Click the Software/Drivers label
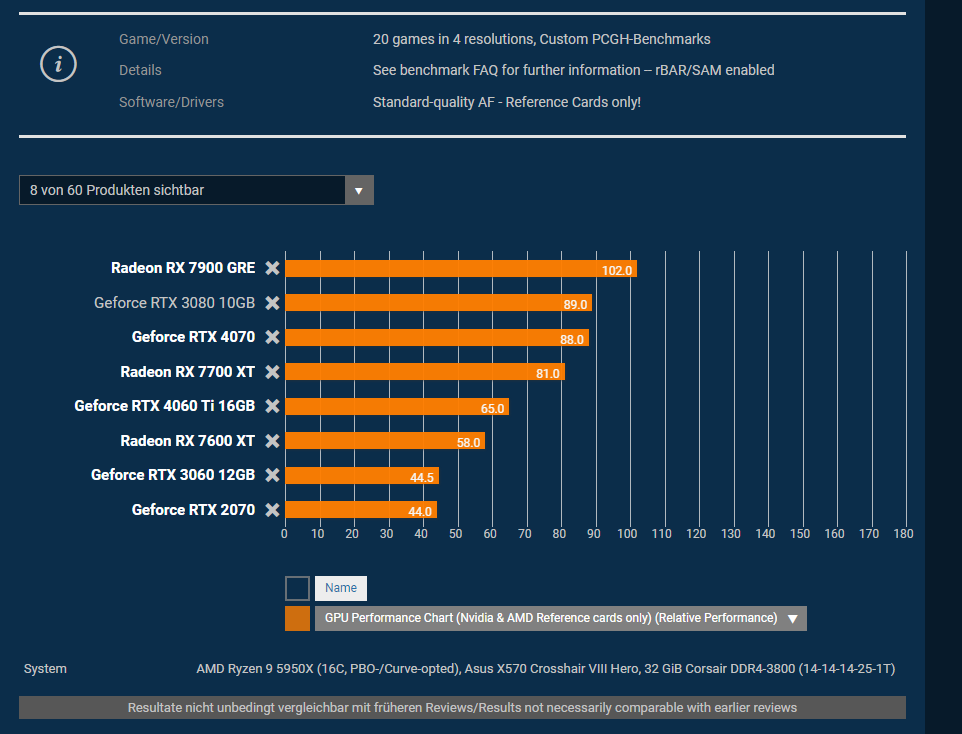The width and height of the screenshot is (962, 734). [171, 102]
